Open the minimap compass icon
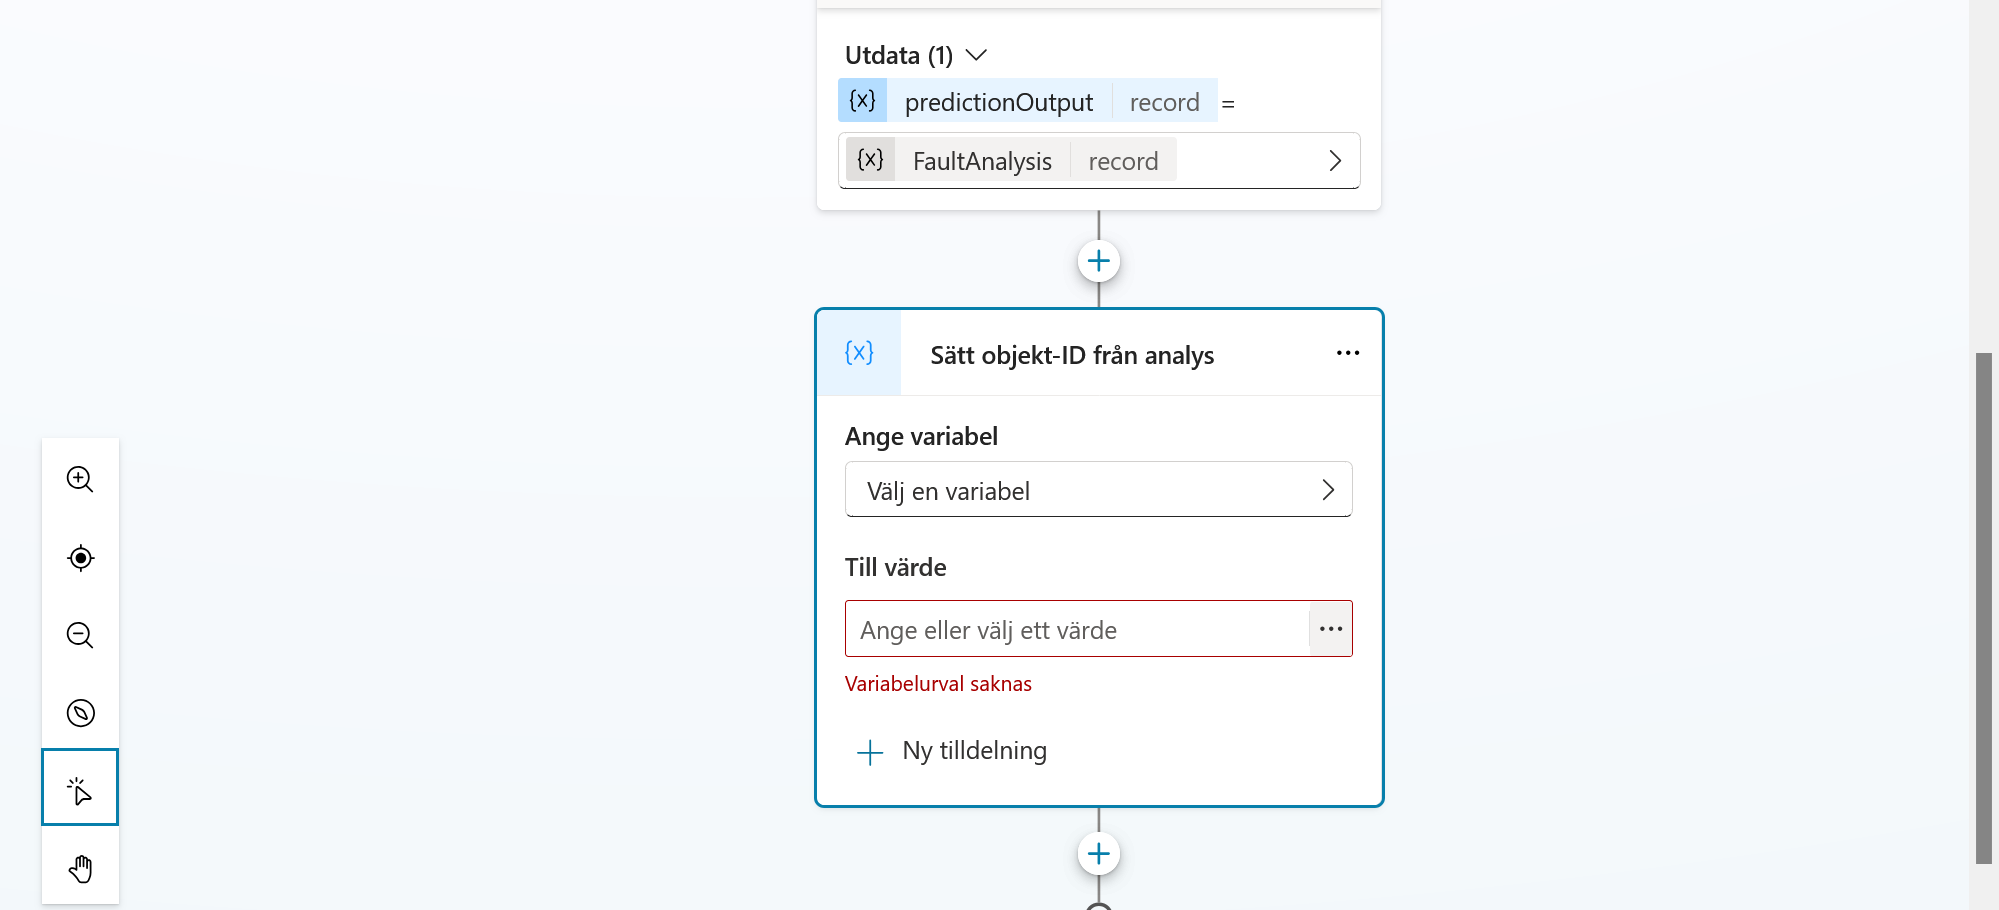This screenshot has width=1999, height=910. click(x=80, y=713)
